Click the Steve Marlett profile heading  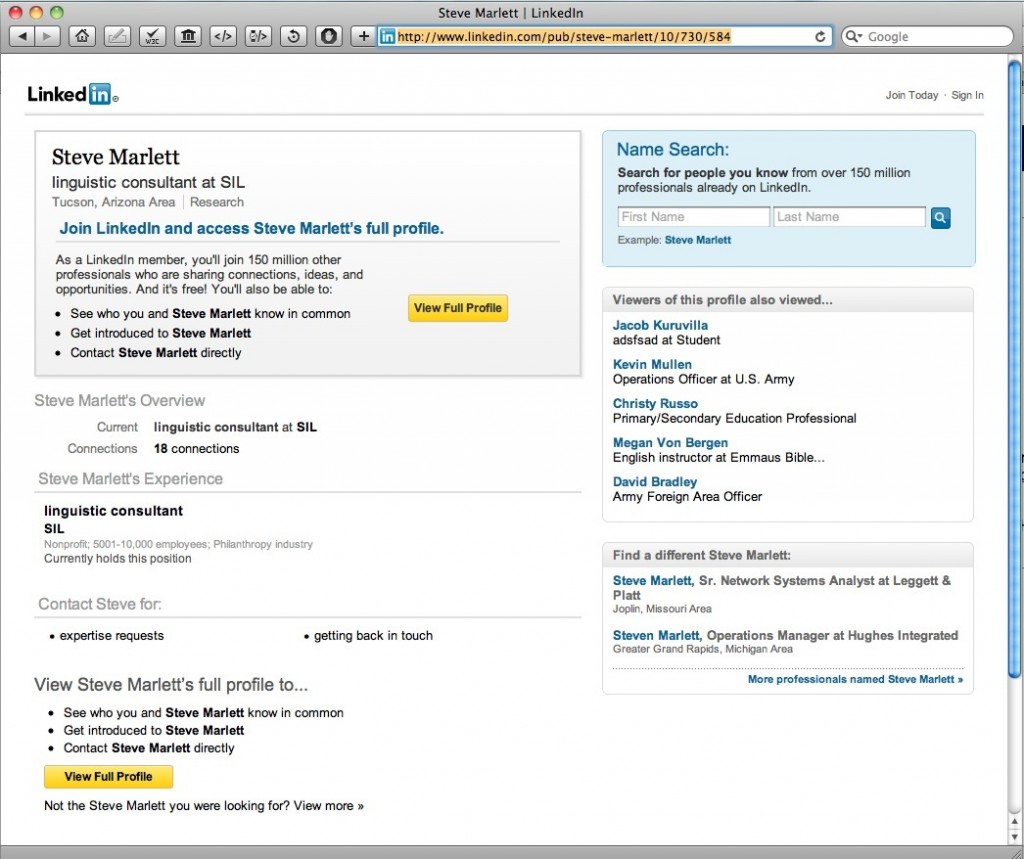pyautogui.click(x=116, y=157)
